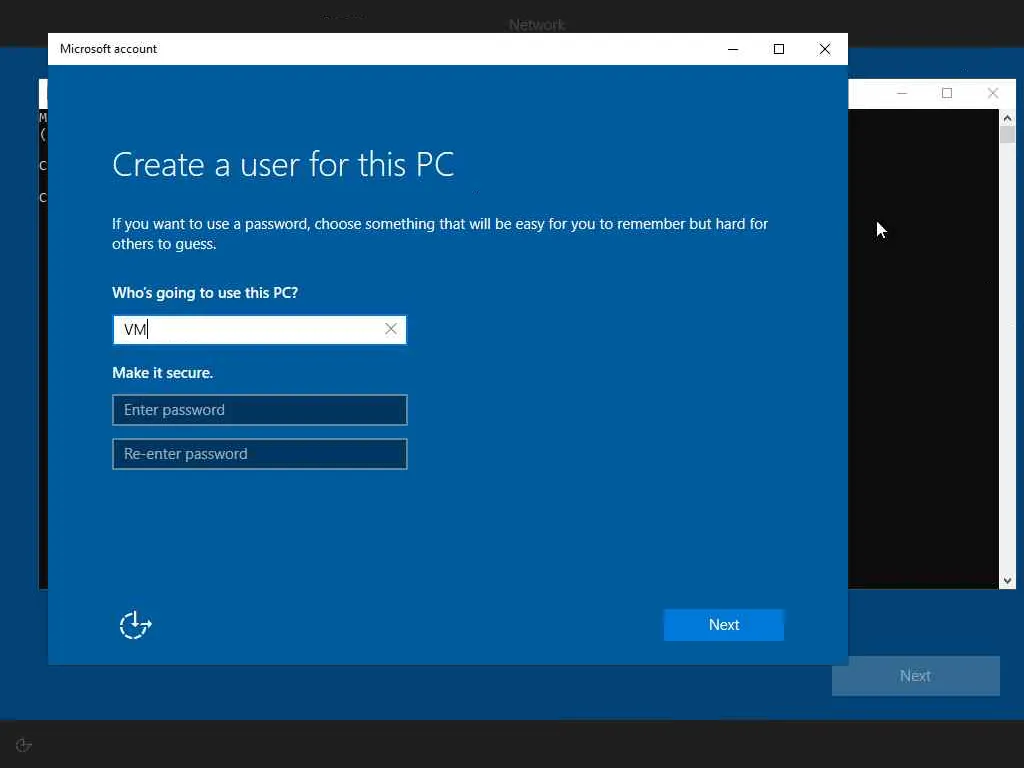
Task: Close the Microsoft account window
Action: tap(825, 49)
